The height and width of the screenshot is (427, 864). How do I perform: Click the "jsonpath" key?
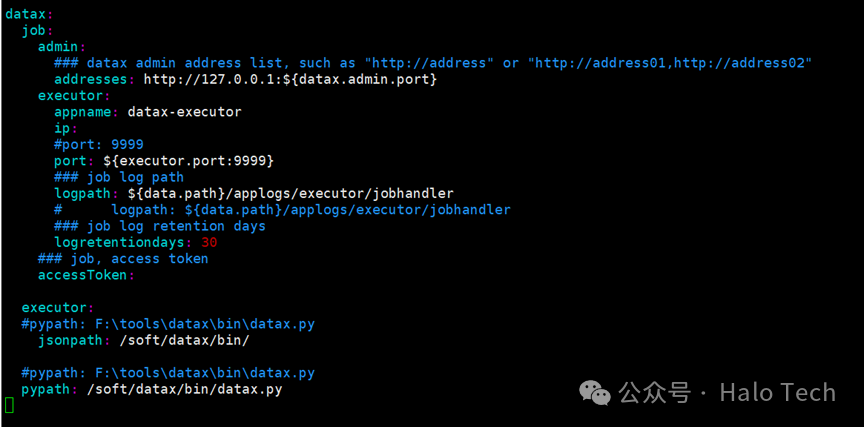tap(70, 340)
